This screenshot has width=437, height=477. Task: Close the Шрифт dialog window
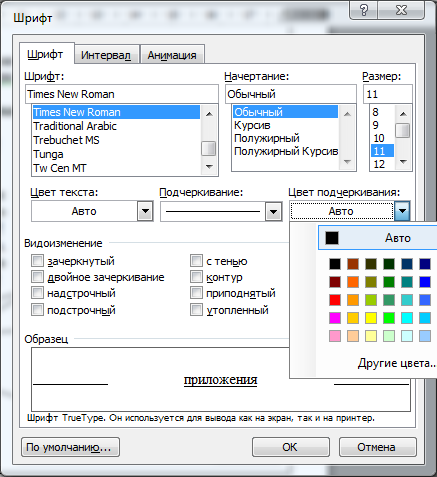(x=401, y=10)
